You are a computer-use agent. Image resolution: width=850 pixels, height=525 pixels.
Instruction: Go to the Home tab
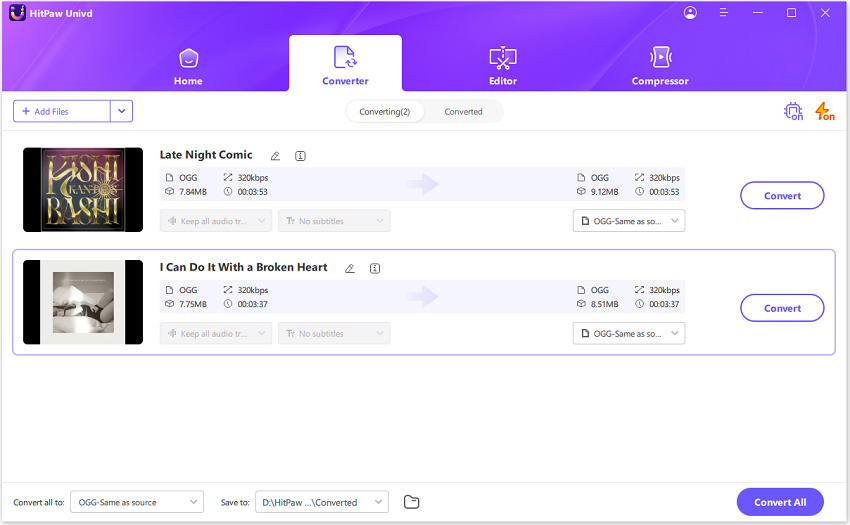[x=188, y=67]
